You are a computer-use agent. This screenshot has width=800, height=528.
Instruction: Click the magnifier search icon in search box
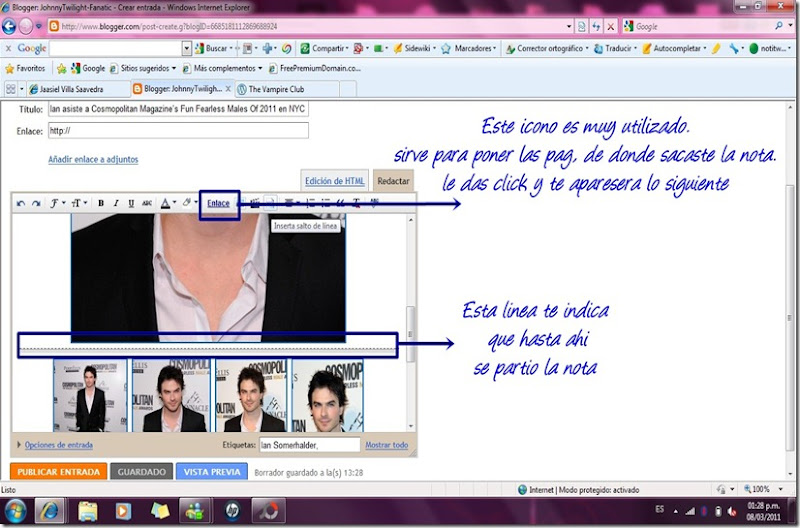(779, 26)
